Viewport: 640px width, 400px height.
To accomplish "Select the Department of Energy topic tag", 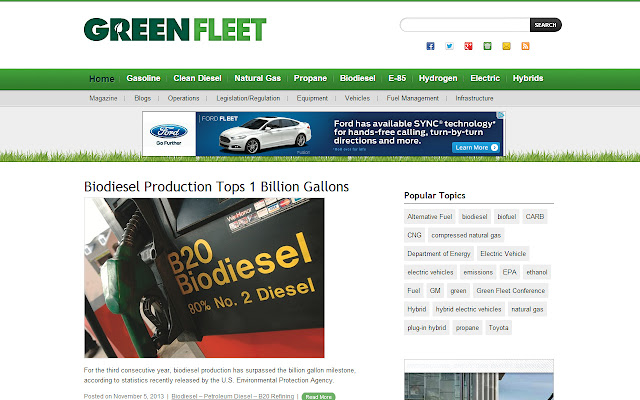I will pos(438,254).
